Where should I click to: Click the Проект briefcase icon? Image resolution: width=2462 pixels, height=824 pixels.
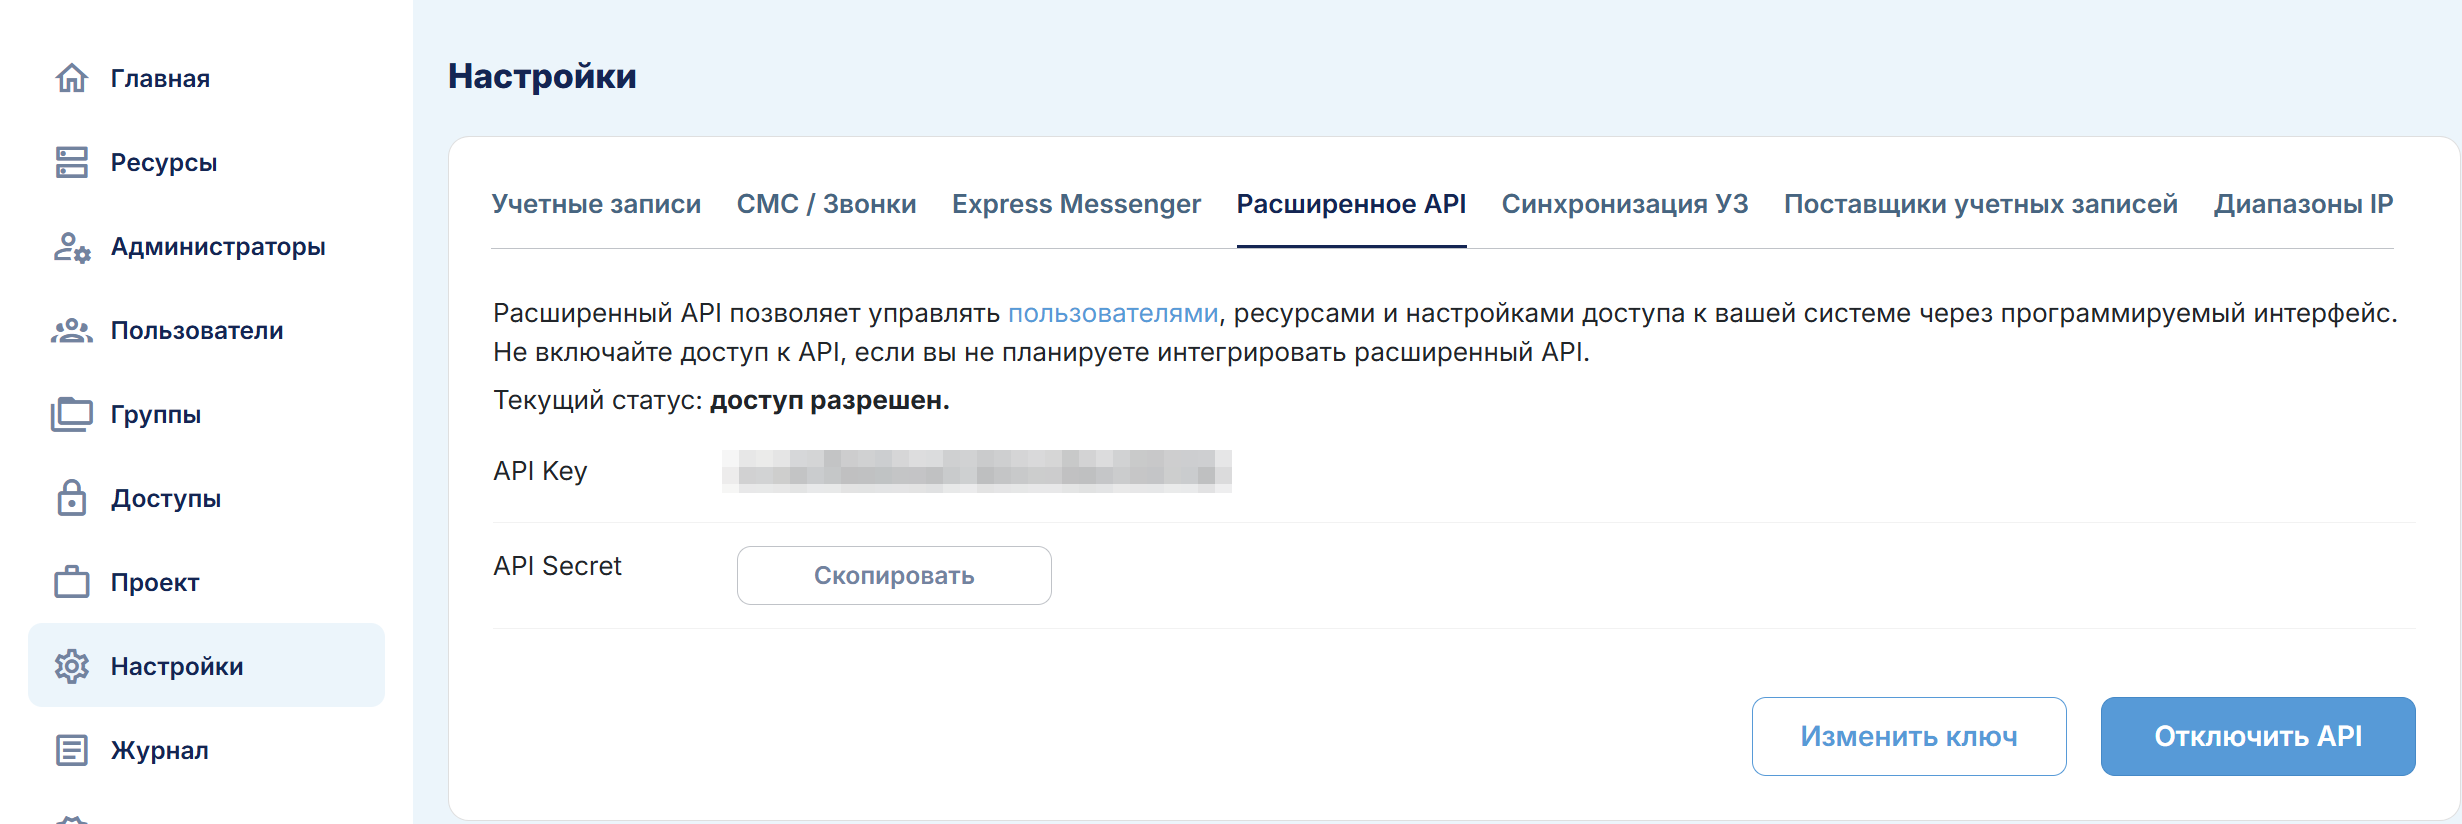point(71,582)
